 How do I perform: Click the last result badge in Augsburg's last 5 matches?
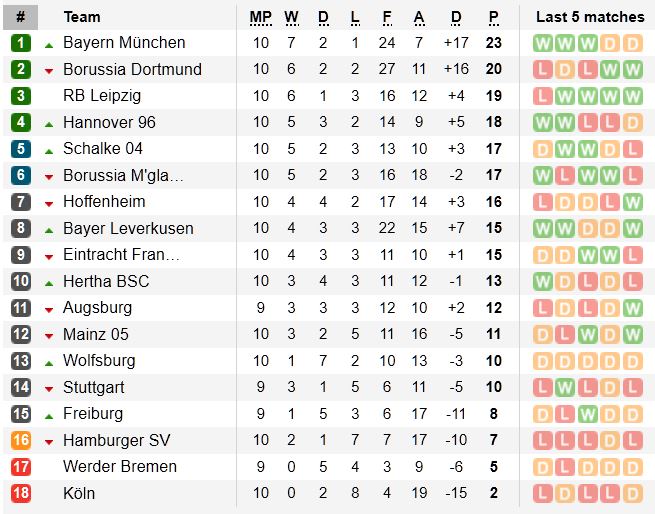(632, 308)
